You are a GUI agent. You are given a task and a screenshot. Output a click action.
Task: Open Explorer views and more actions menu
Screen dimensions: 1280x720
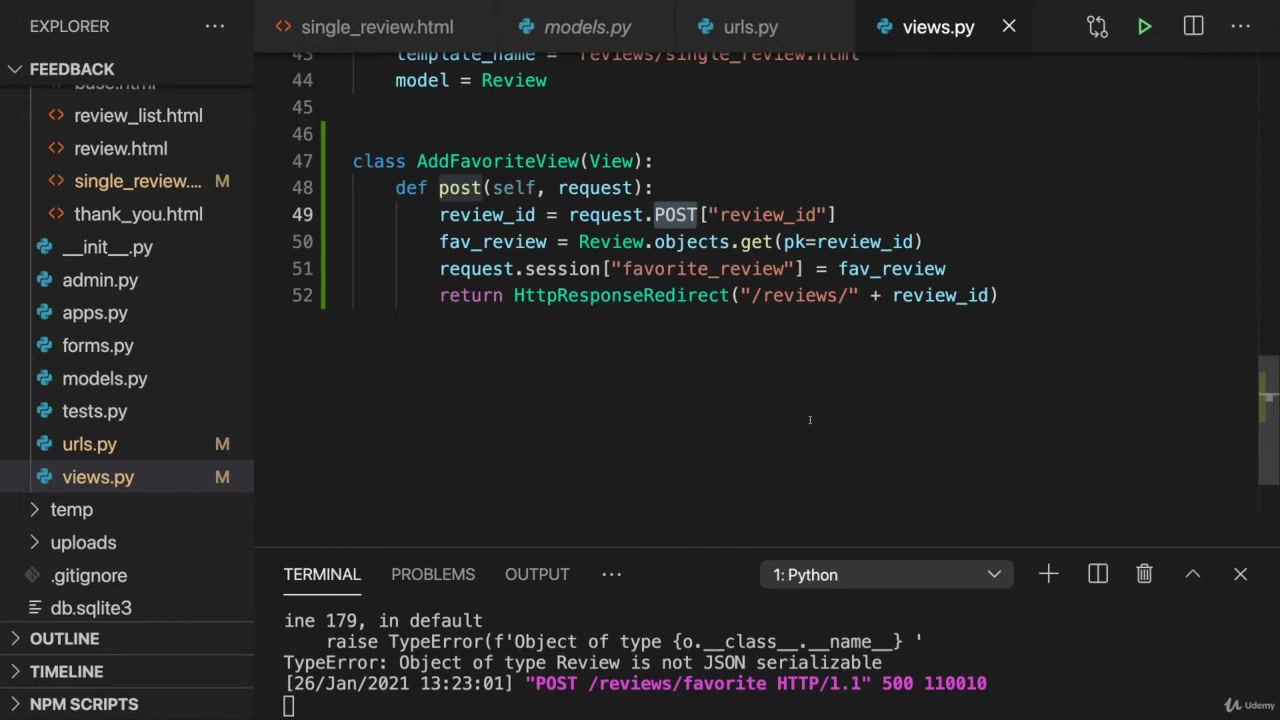pos(215,27)
